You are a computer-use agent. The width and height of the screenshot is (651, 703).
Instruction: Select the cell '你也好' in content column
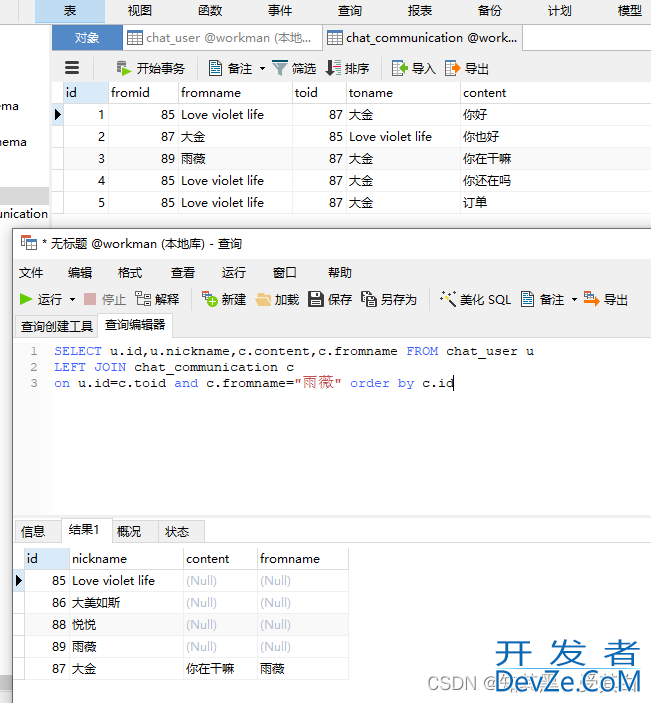[x=555, y=137]
